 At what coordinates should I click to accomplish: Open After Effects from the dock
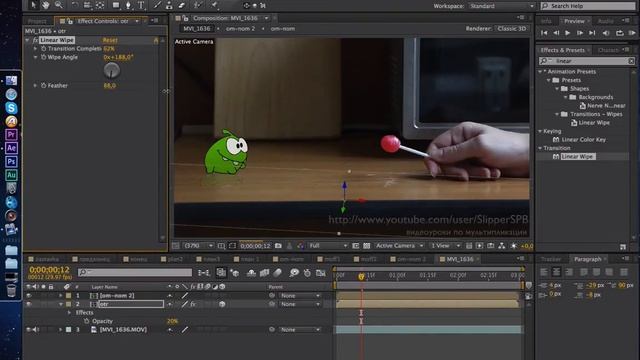click(x=11, y=148)
